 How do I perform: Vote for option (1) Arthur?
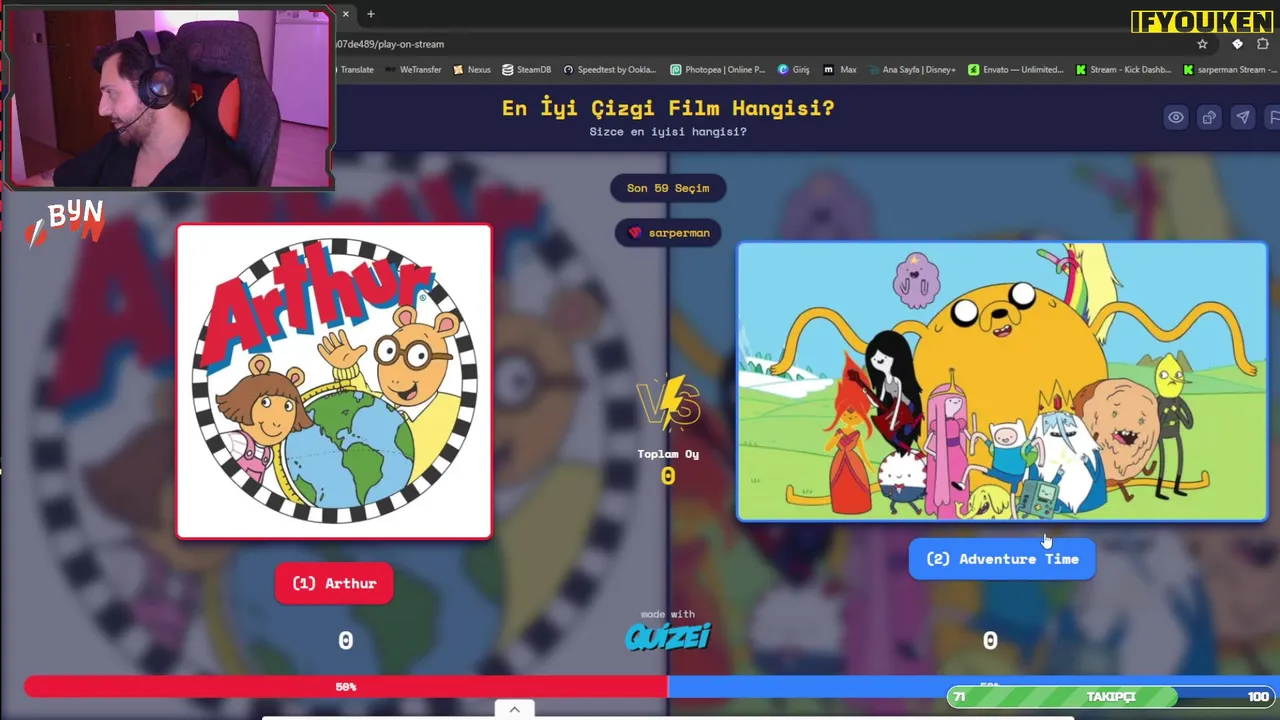pos(334,583)
